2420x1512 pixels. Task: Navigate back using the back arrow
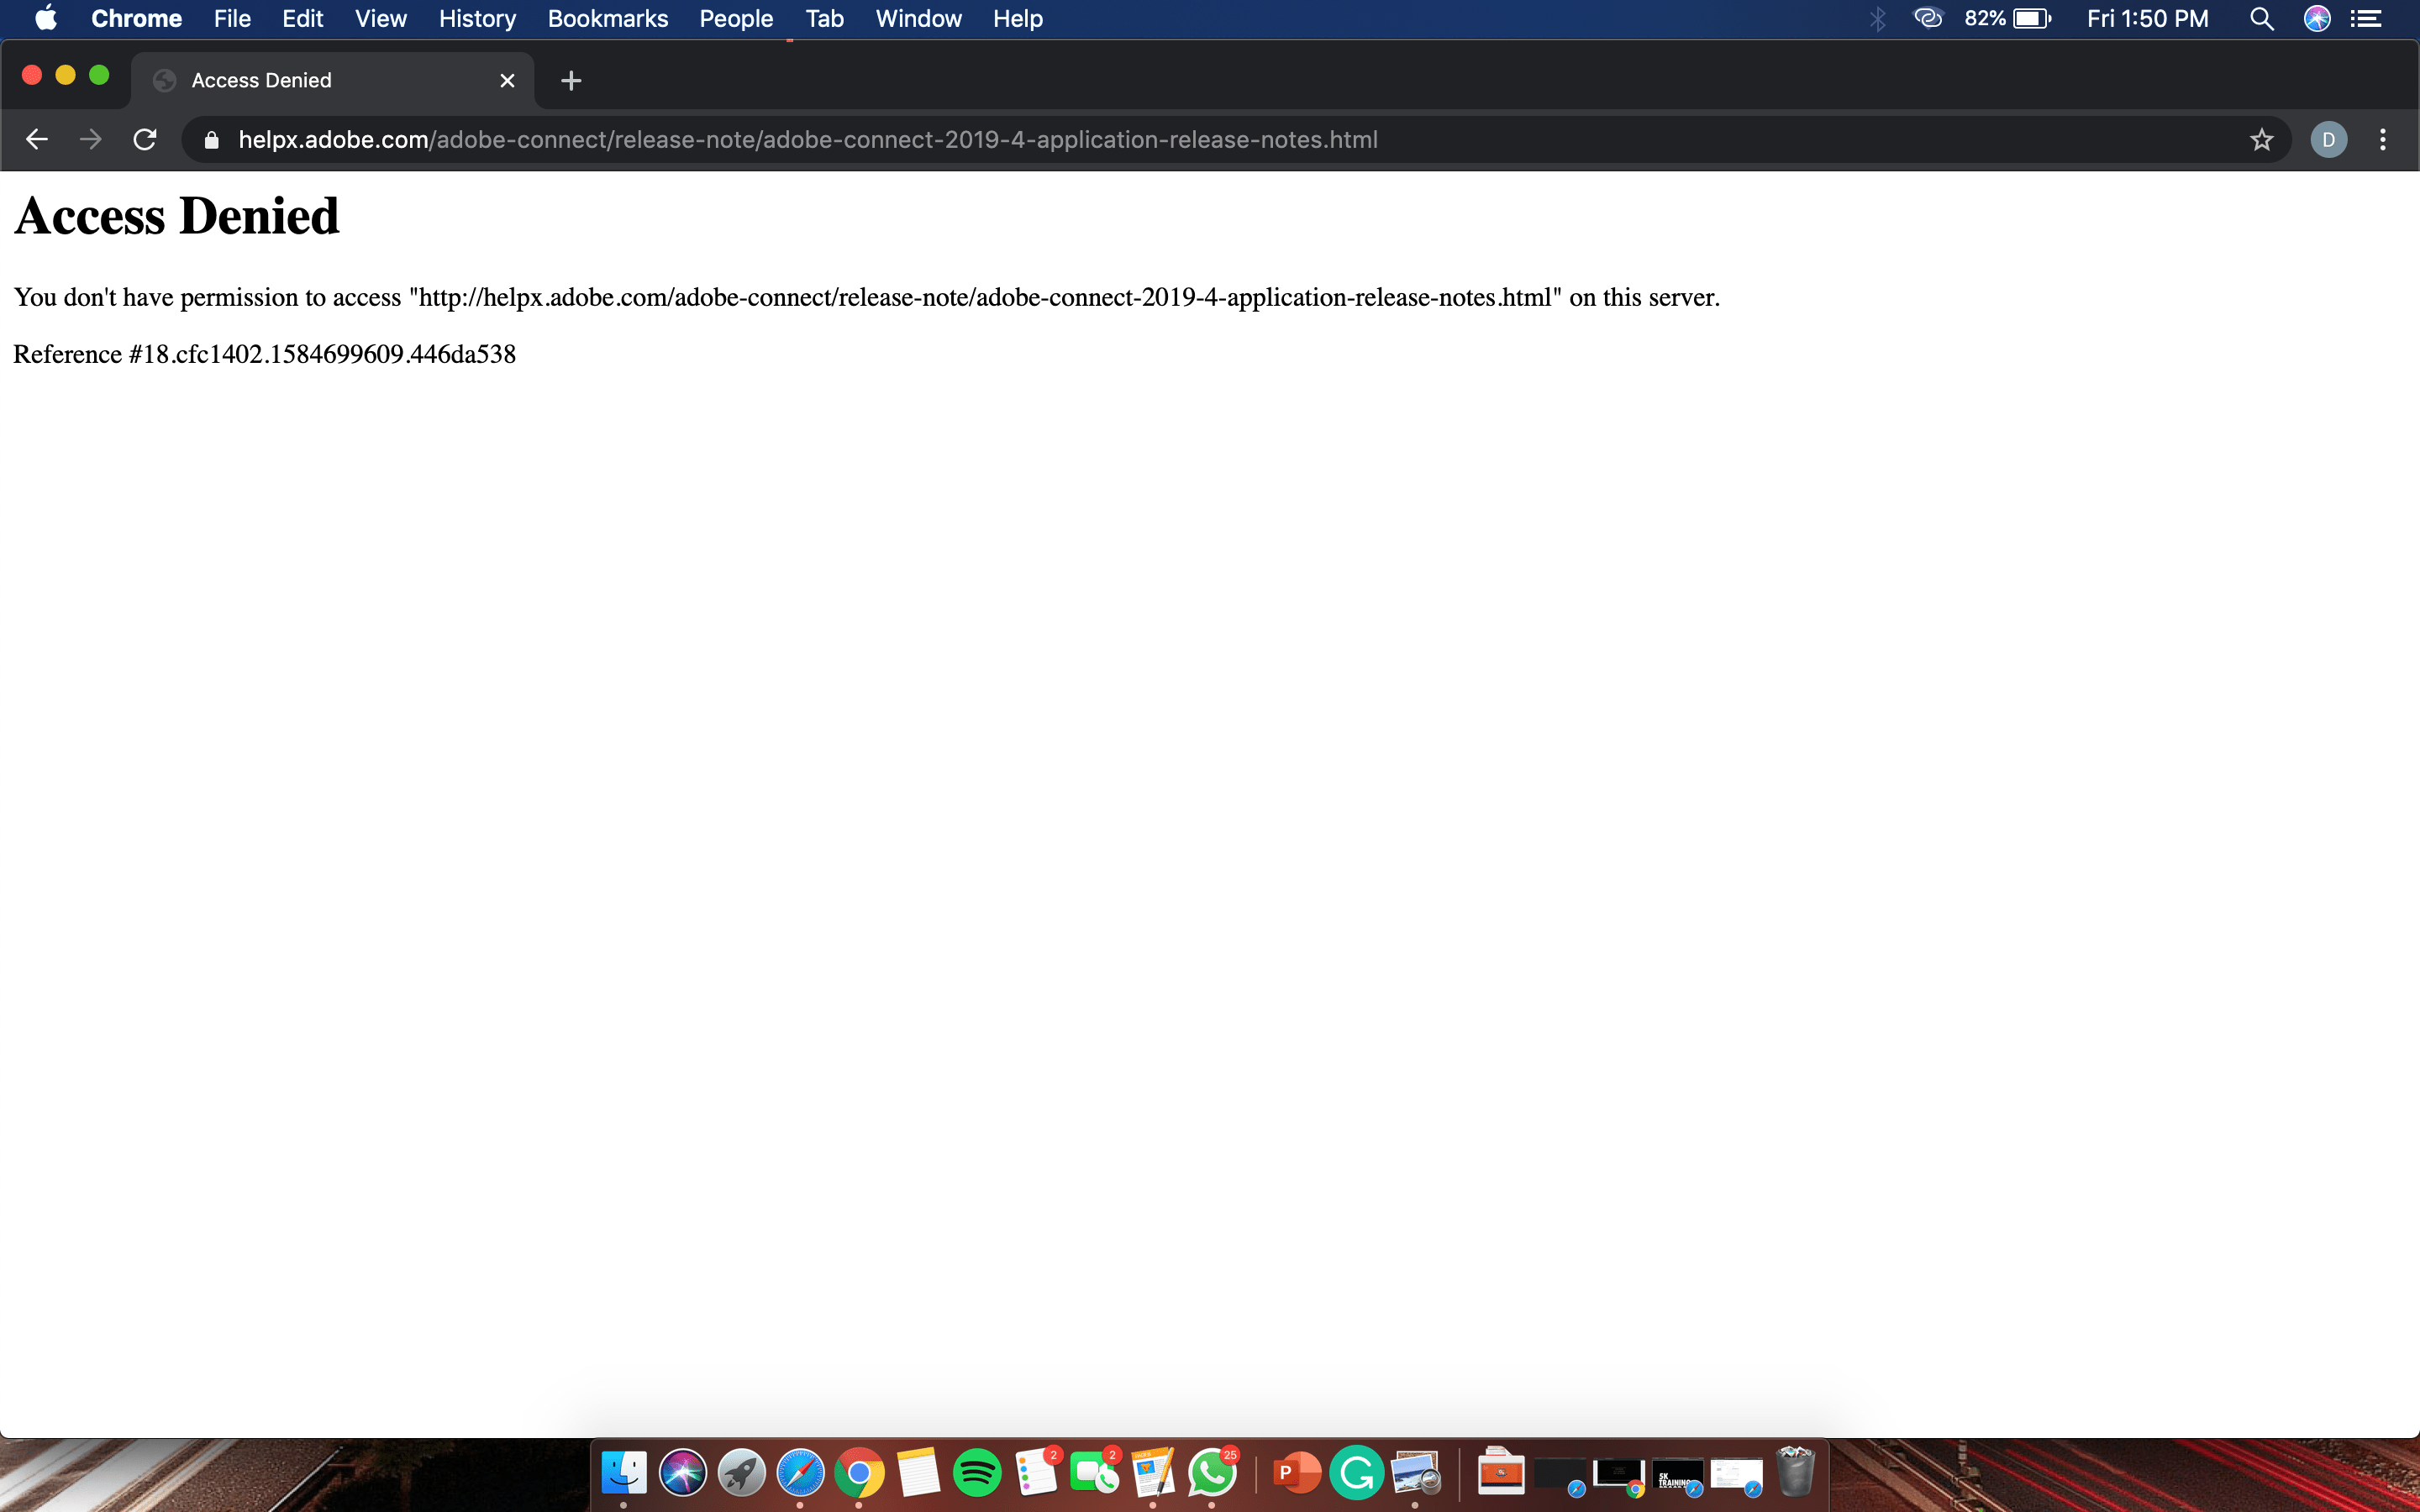(36, 139)
